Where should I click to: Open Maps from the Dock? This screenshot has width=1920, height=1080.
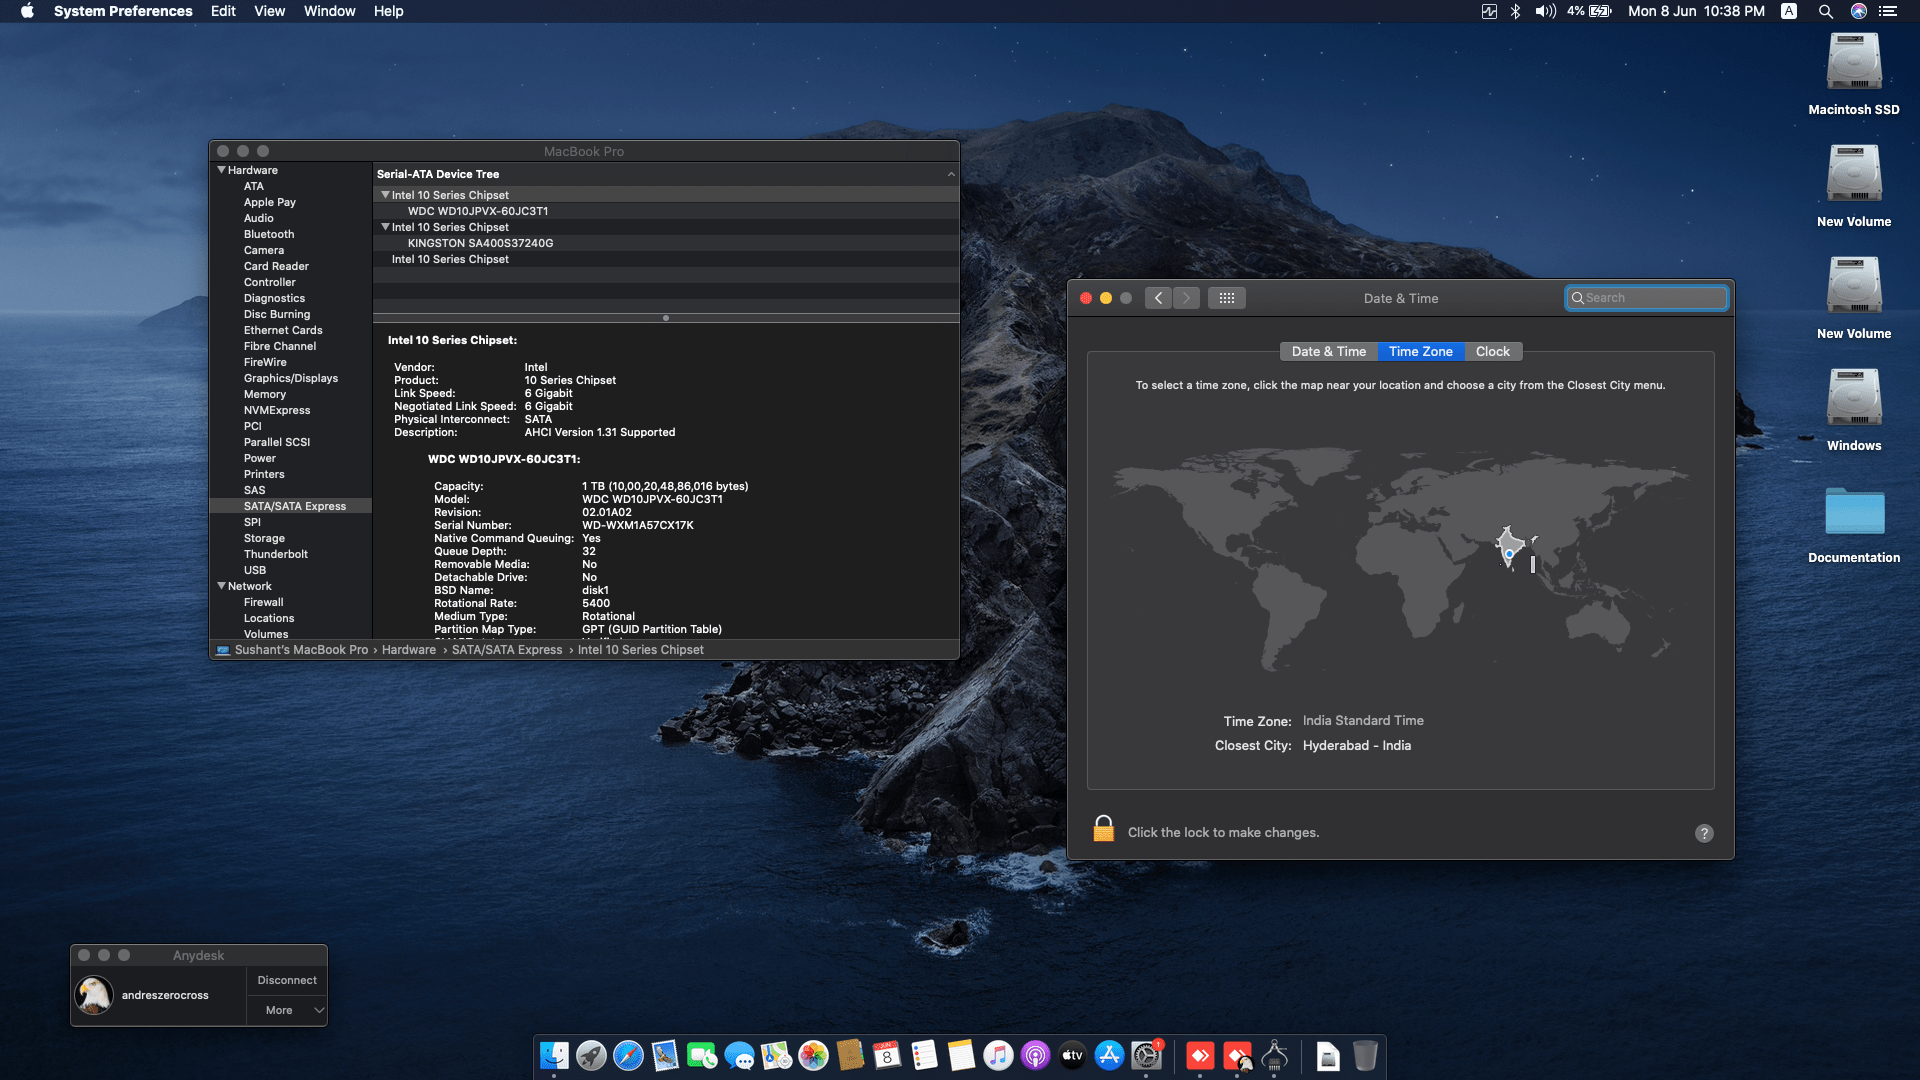coord(776,1055)
